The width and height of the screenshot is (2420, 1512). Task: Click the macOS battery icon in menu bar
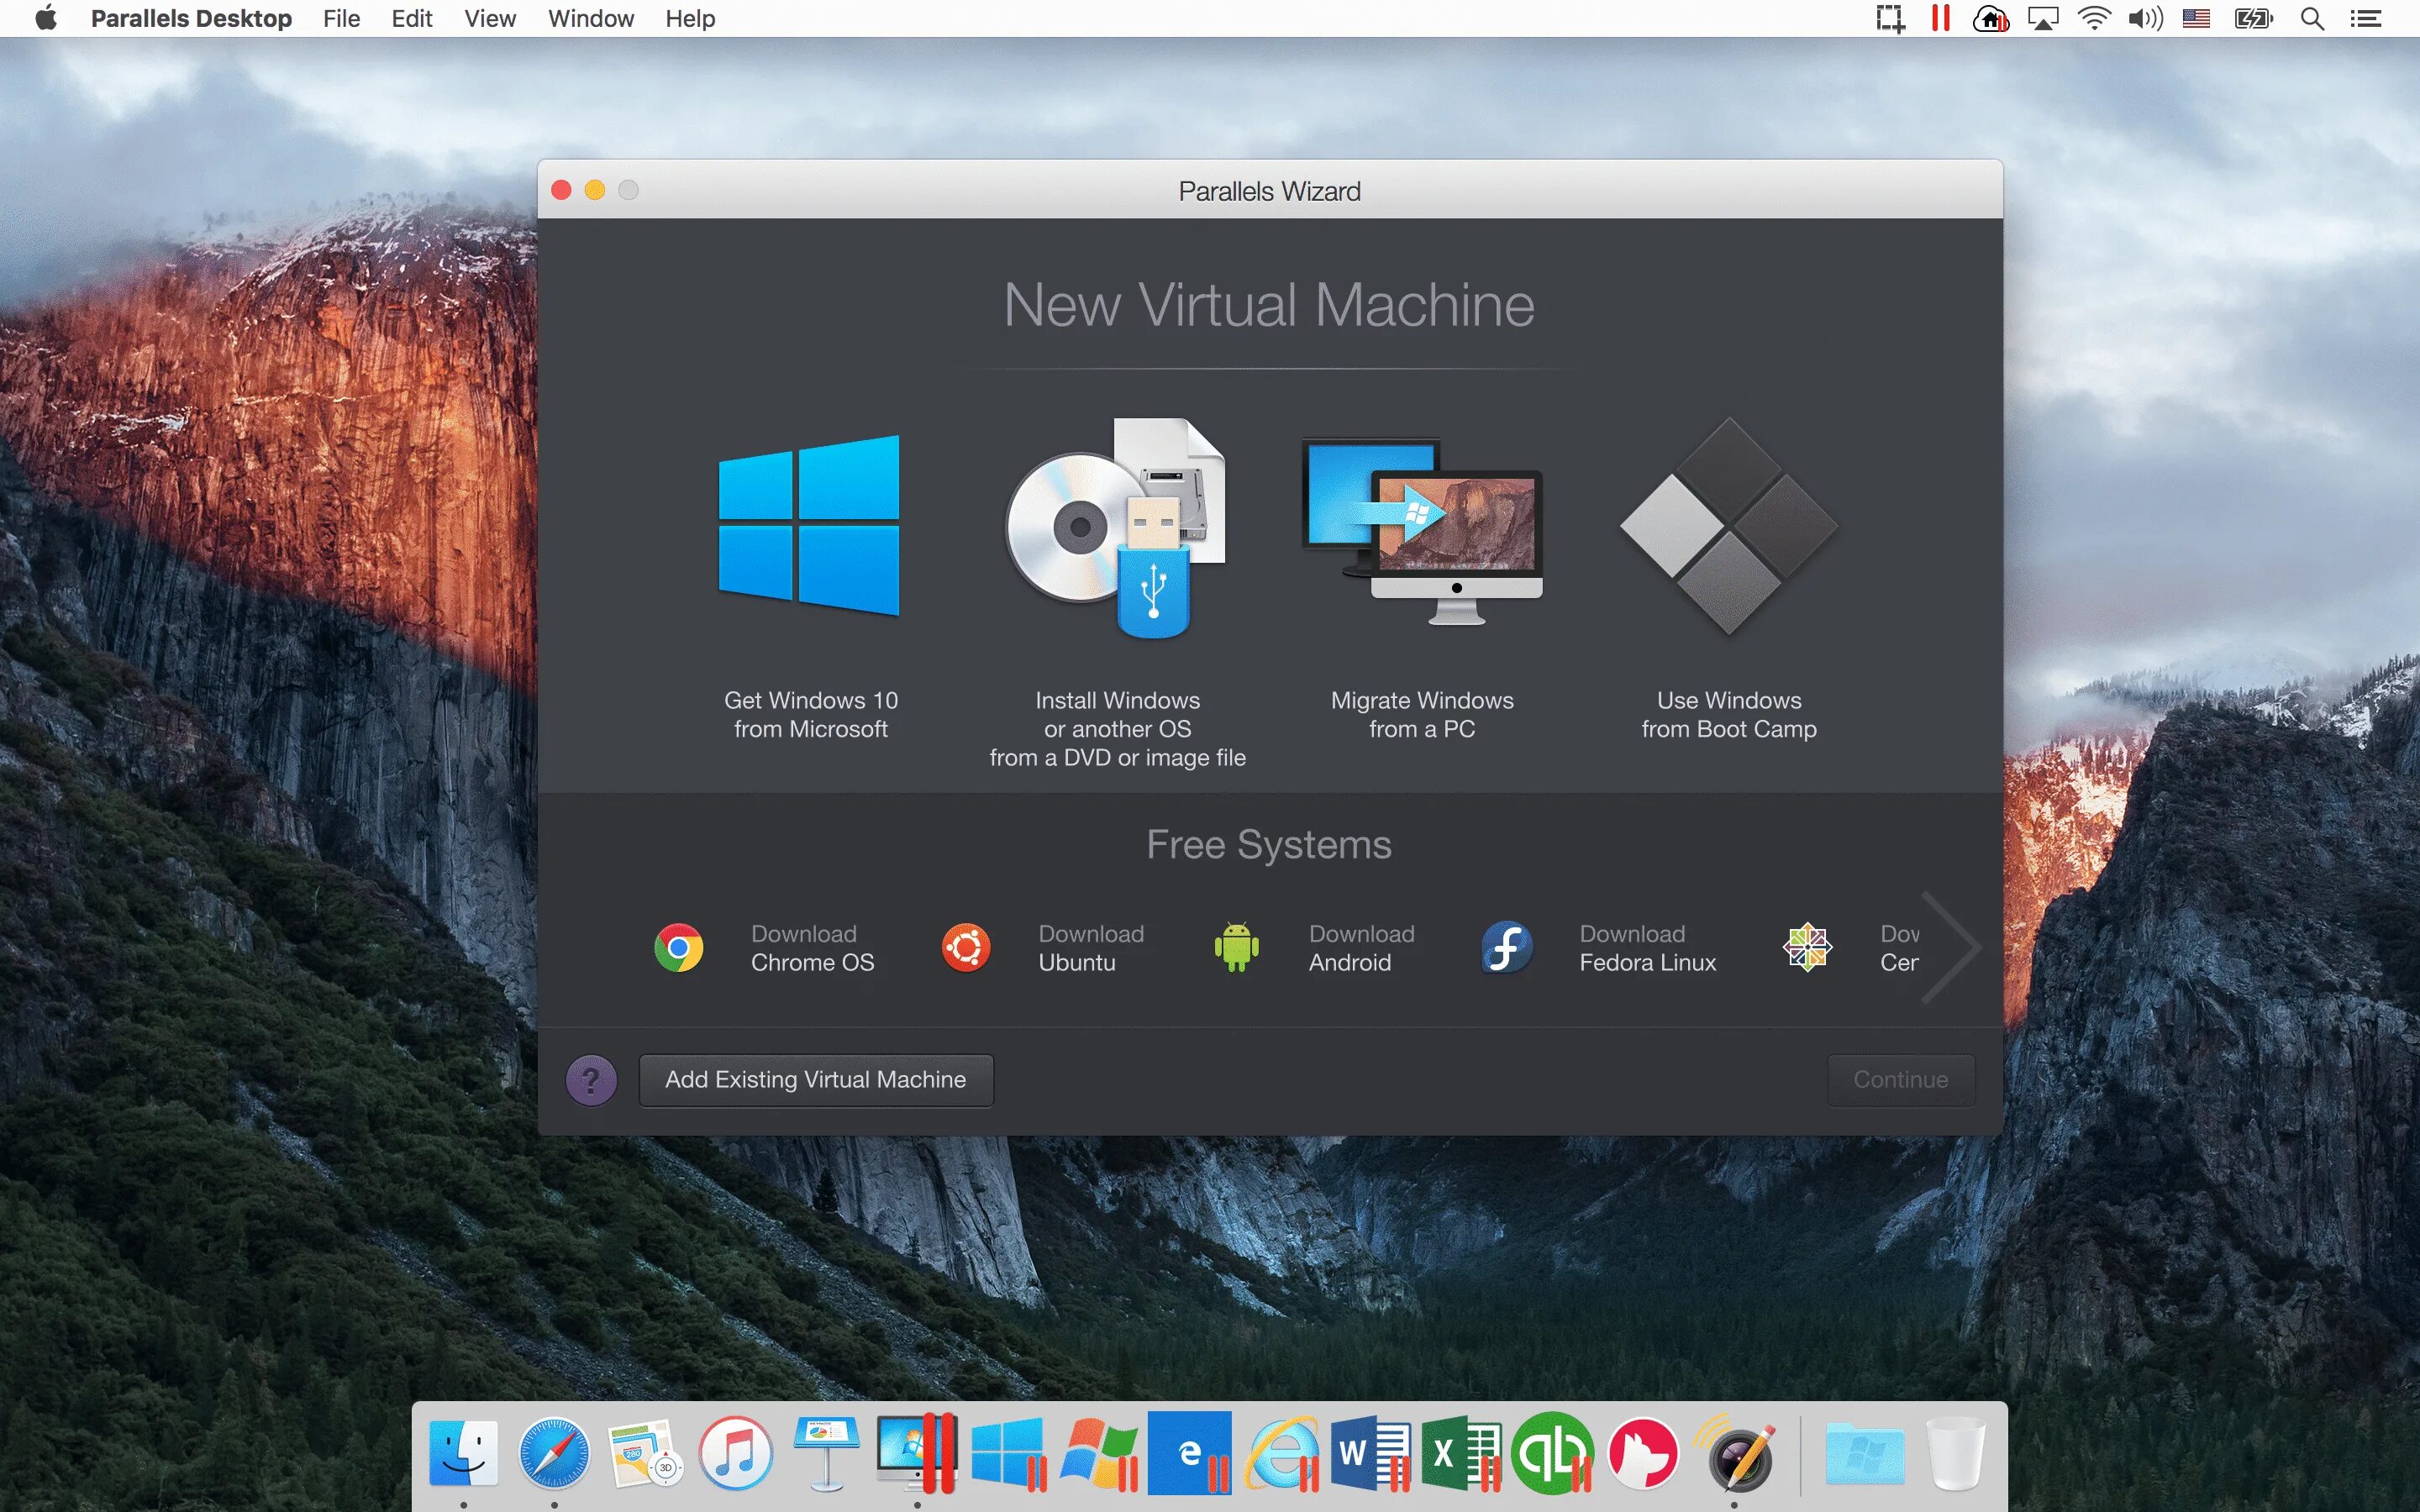pyautogui.click(x=2254, y=19)
